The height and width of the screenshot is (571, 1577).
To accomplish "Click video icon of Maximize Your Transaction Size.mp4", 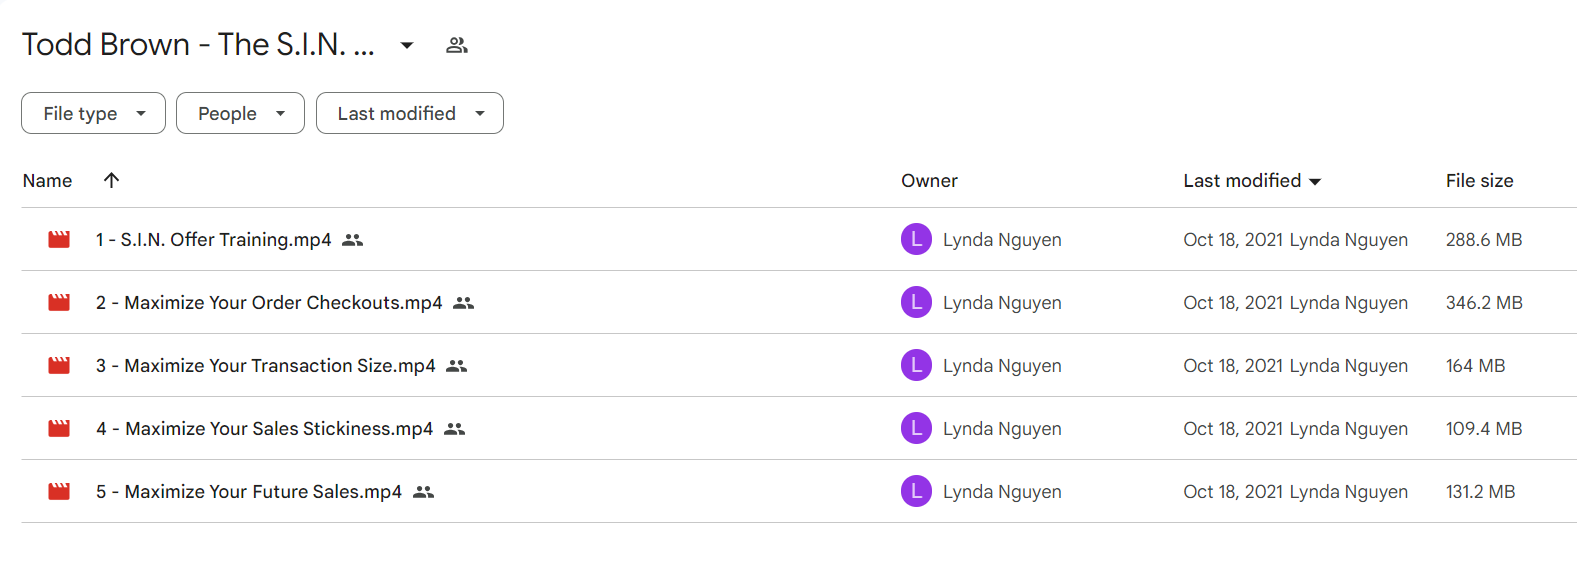I will [x=59, y=366].
